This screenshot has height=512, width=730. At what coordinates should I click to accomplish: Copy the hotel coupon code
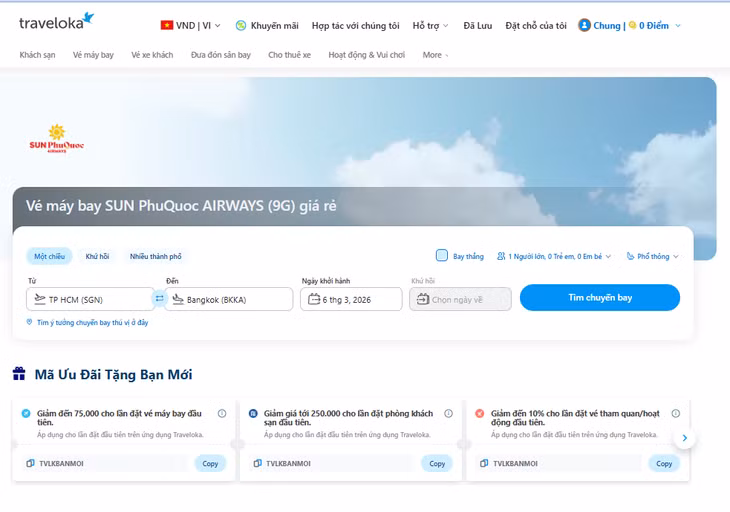(437, 464)
